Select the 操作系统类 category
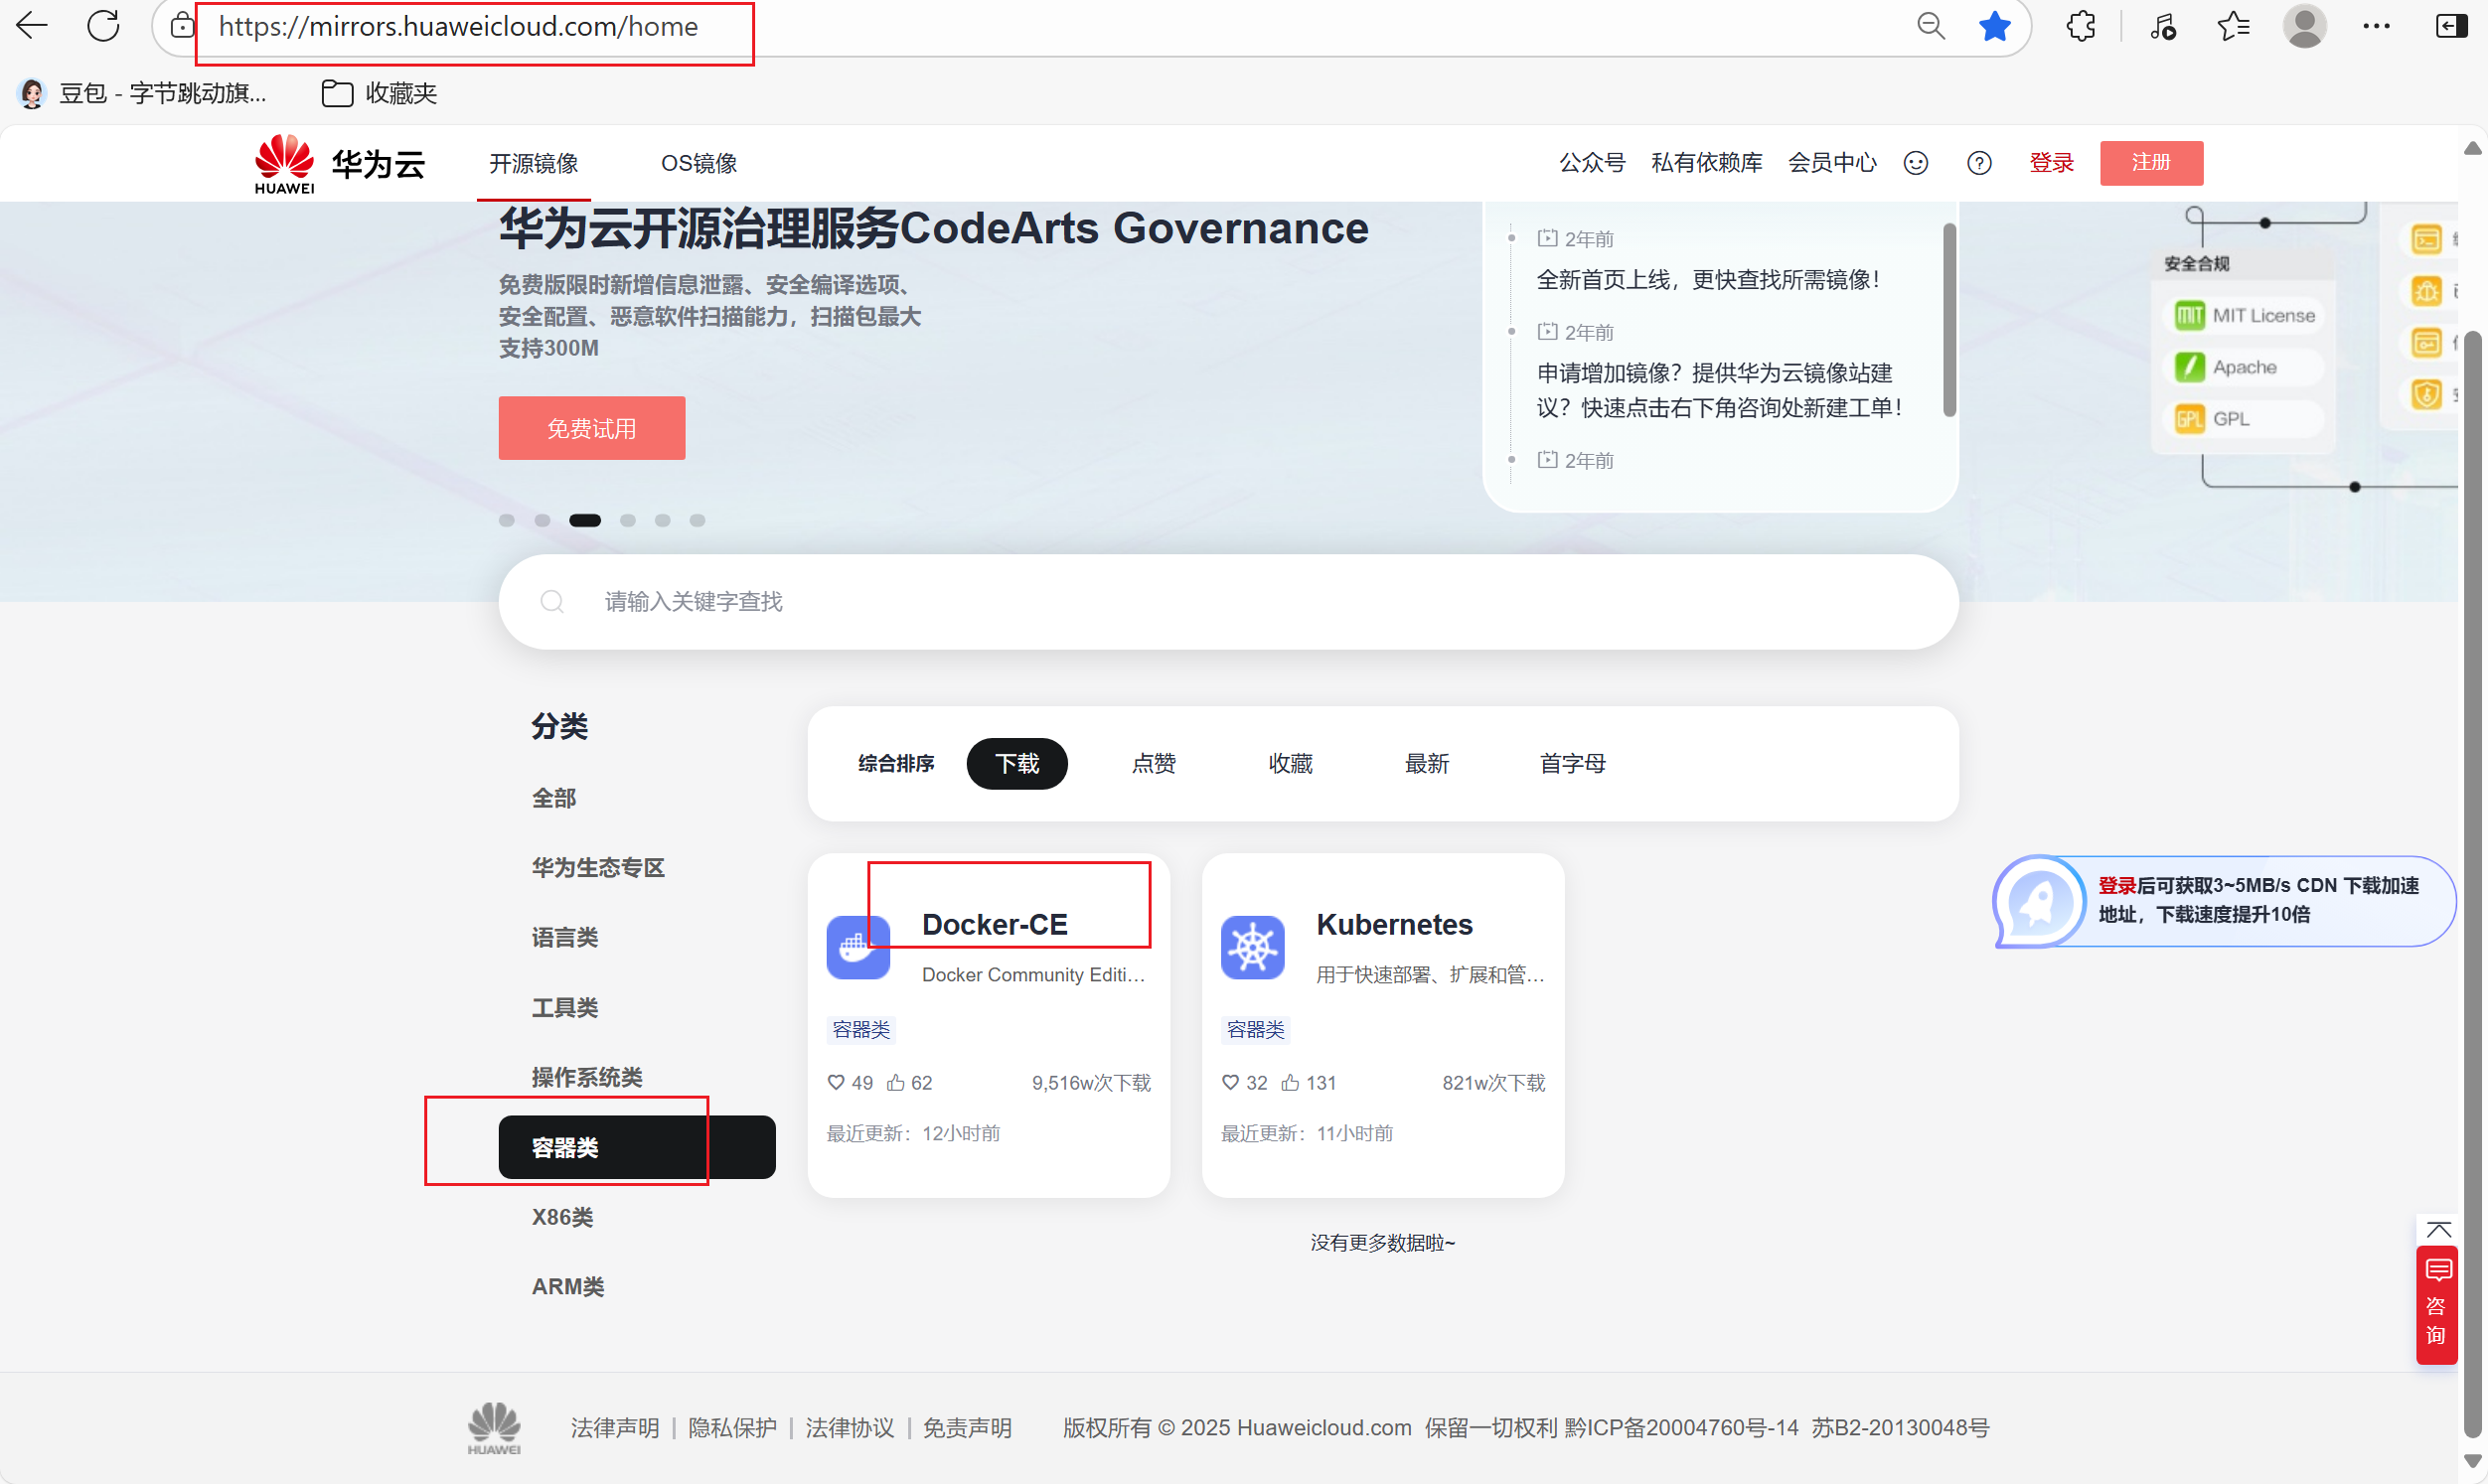 (587, 1077)
